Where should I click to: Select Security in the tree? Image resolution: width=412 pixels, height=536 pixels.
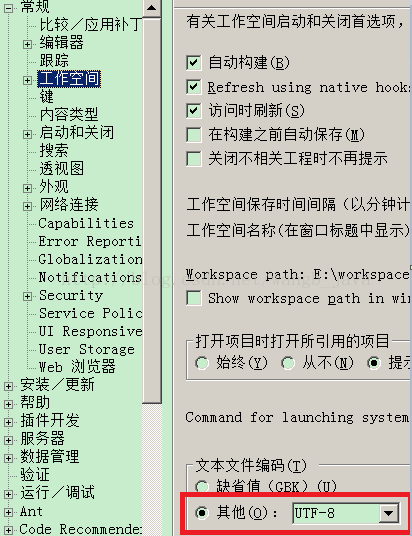[71, 295]
